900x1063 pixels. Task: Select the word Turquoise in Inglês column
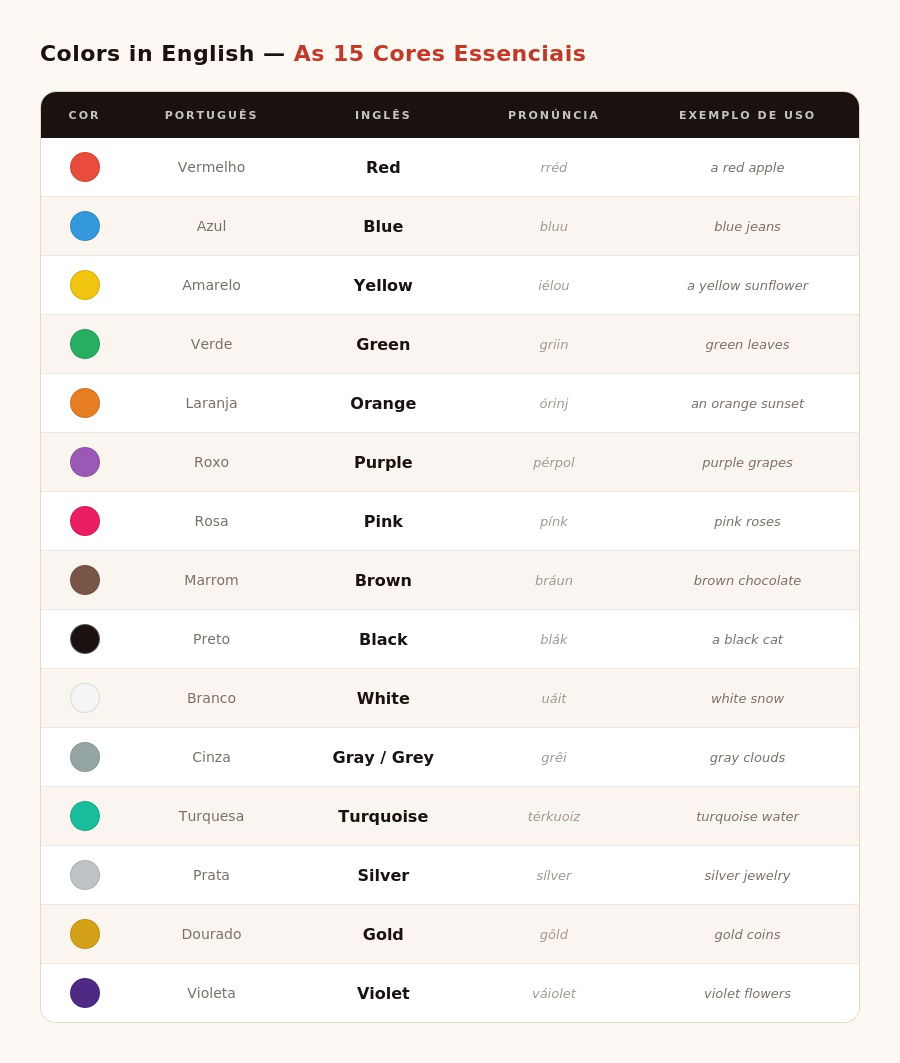tap(383, 816)
